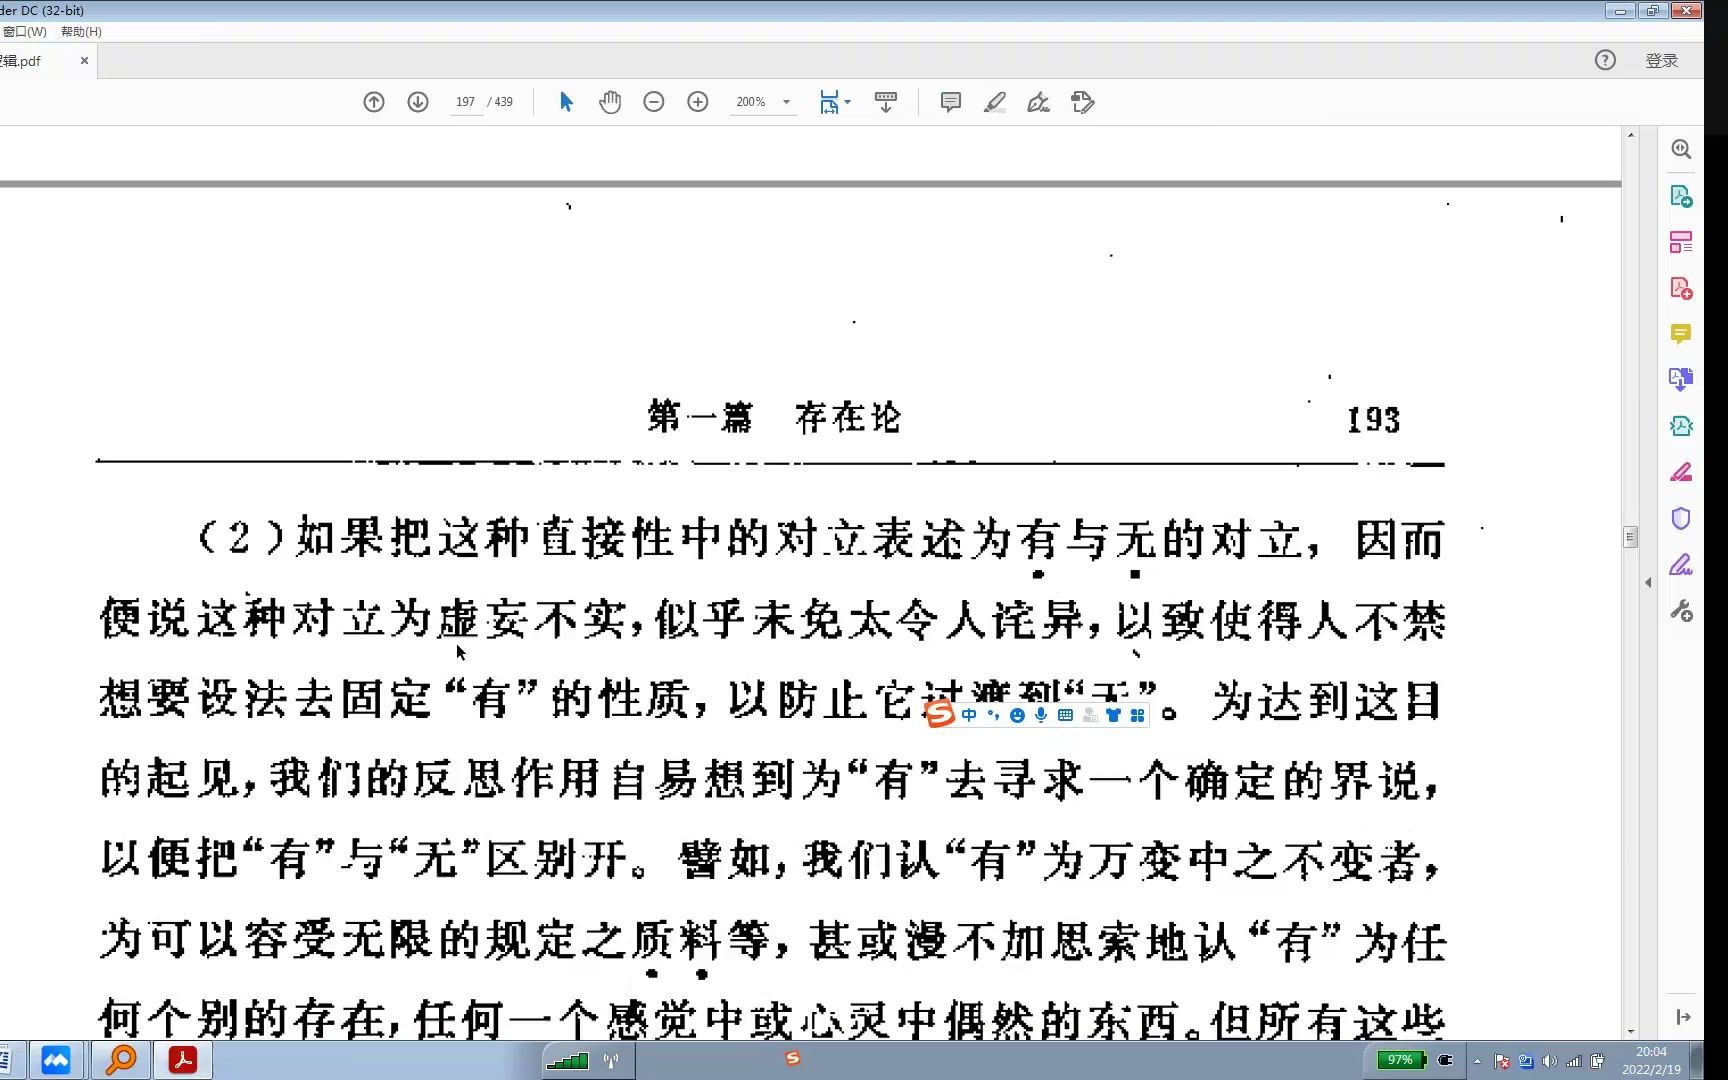Image resolution: width=1728 pixels, height=1080 pixels.
Task: Select the Highlight text tool
Action: tap(995, 102)
